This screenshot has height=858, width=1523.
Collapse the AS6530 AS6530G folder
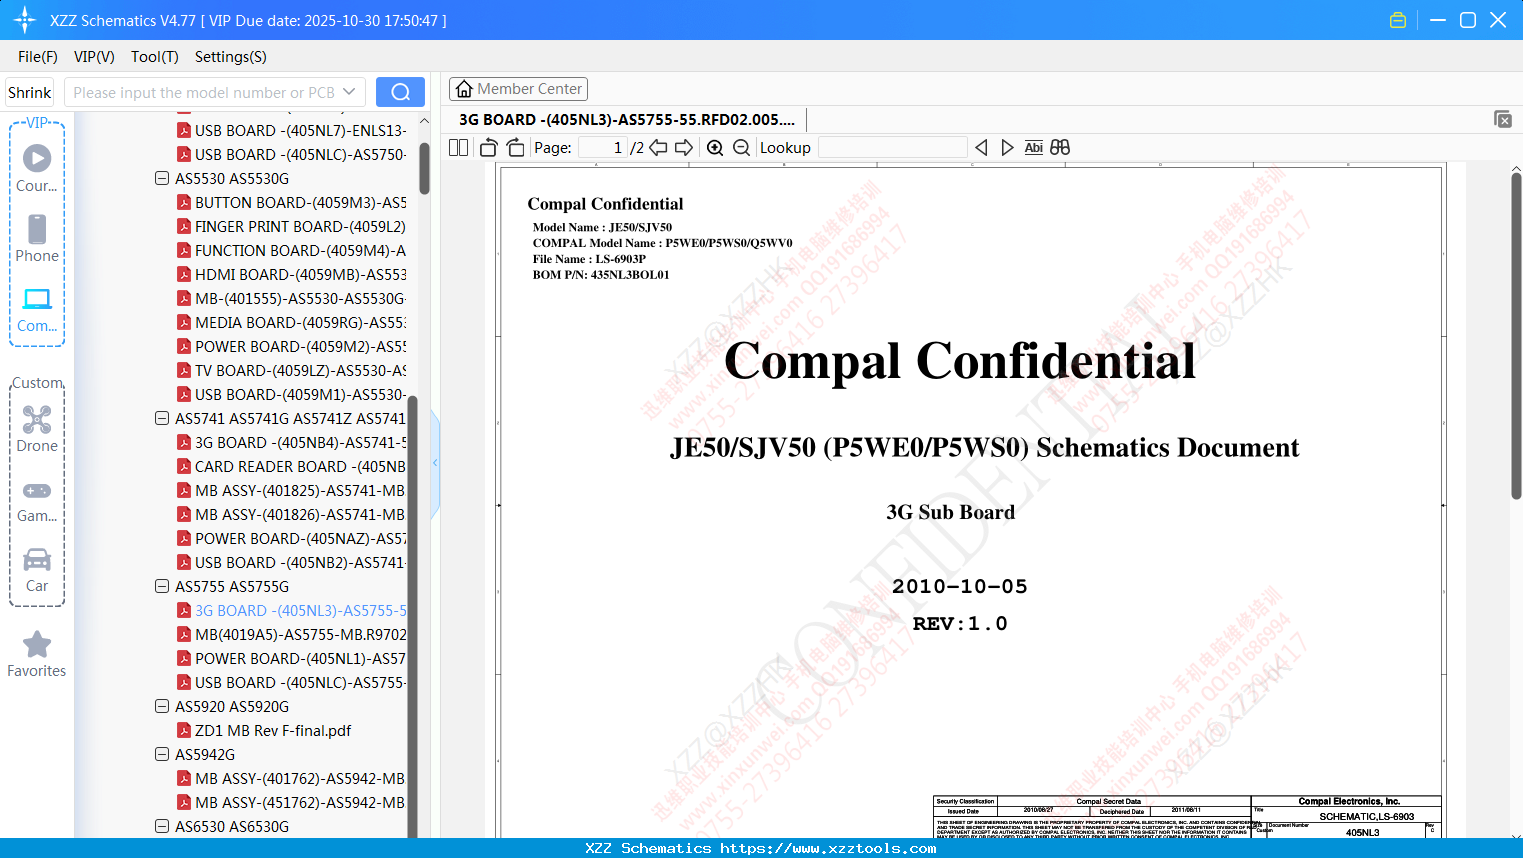click(162, 826)
